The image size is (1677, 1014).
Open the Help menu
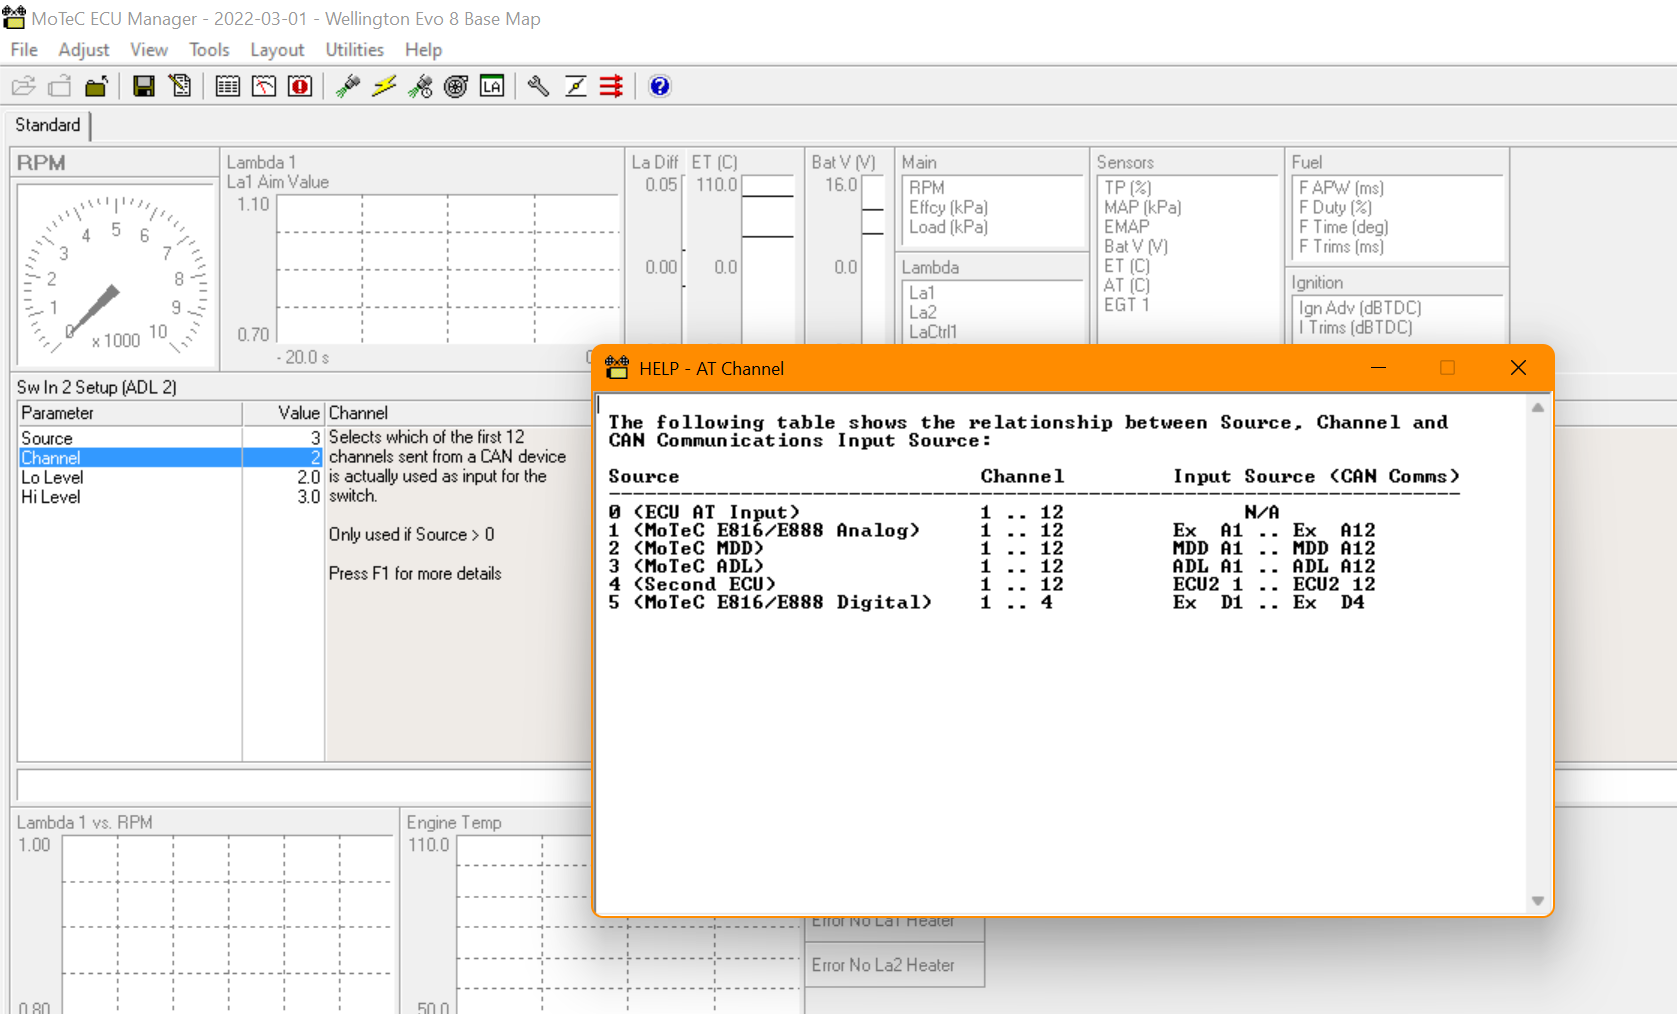click(423, 49)
